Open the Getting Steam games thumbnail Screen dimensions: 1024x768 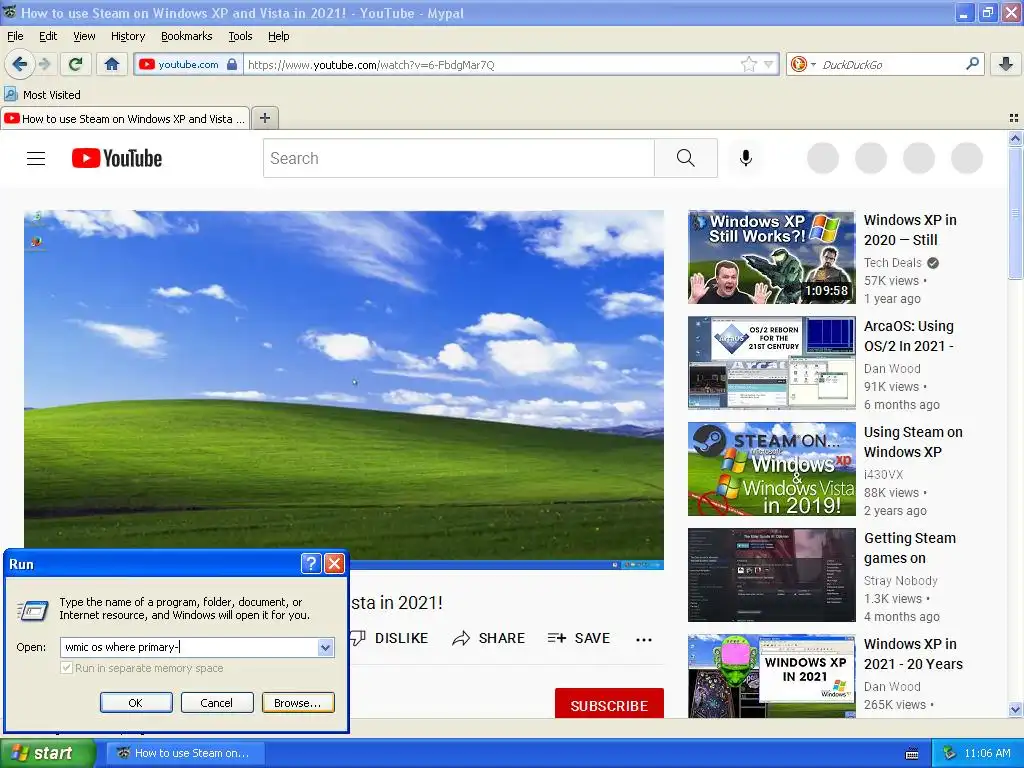[771, 575]
